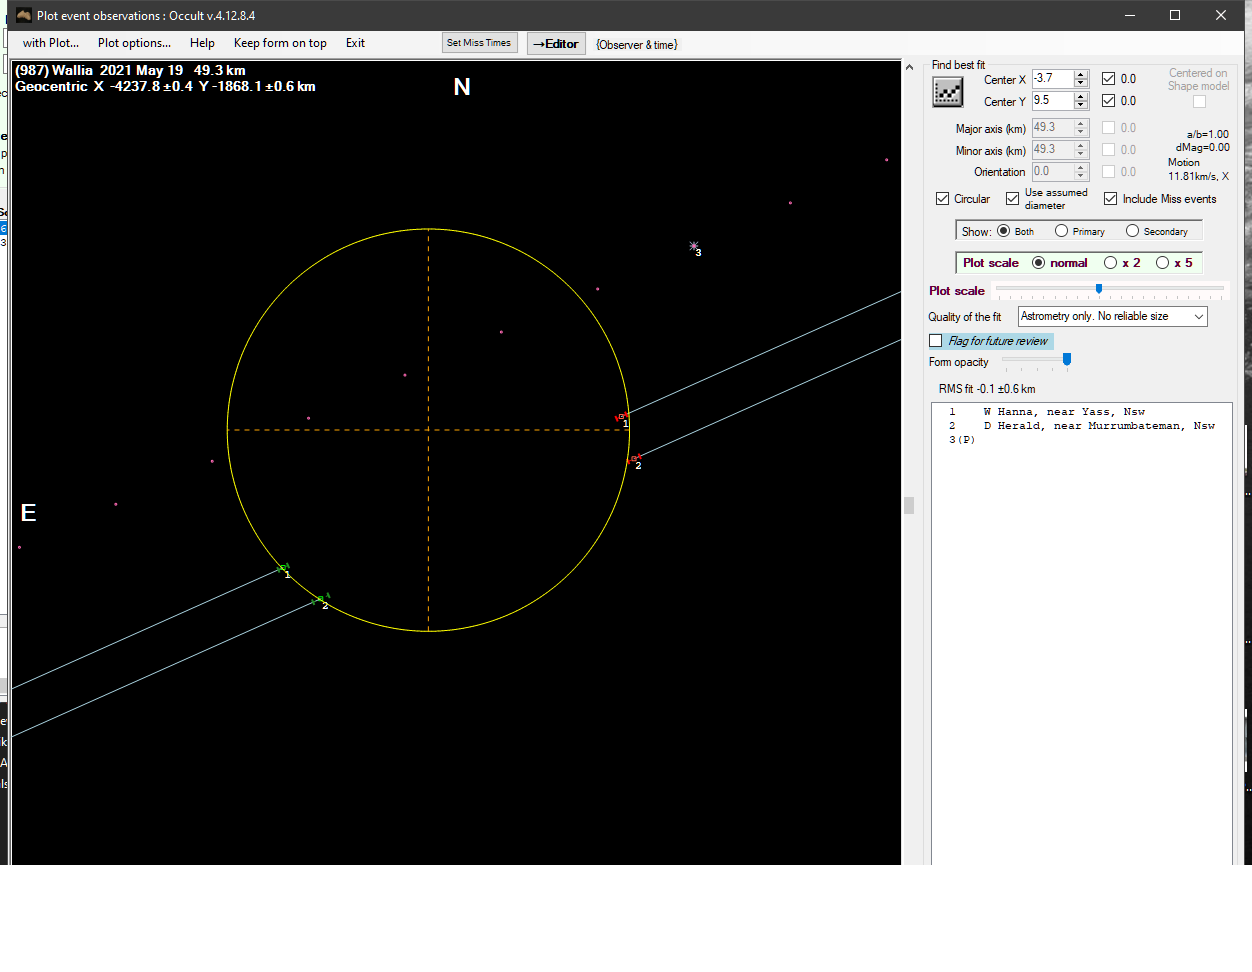Image resolution: width=1252 pixels, height=972 pixels.
Task: Click green event marker 2 on the circle
Action: (x=321, y=599)
